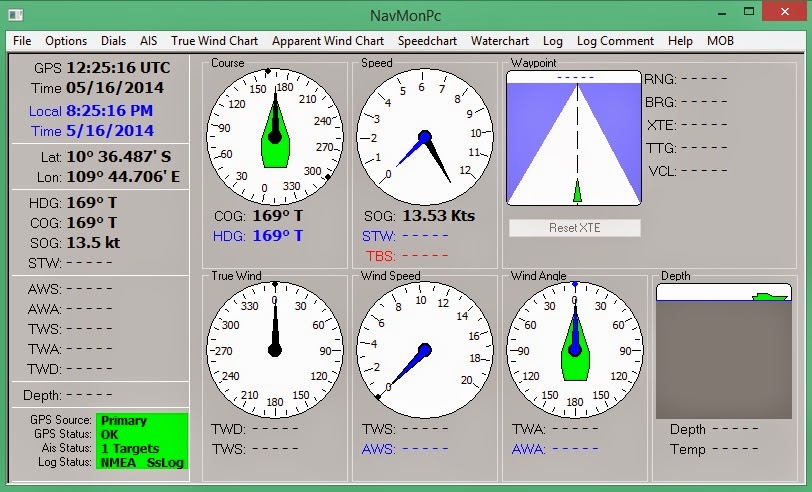Click the Depth display panel
812x492 pixels.
point(724,351)
